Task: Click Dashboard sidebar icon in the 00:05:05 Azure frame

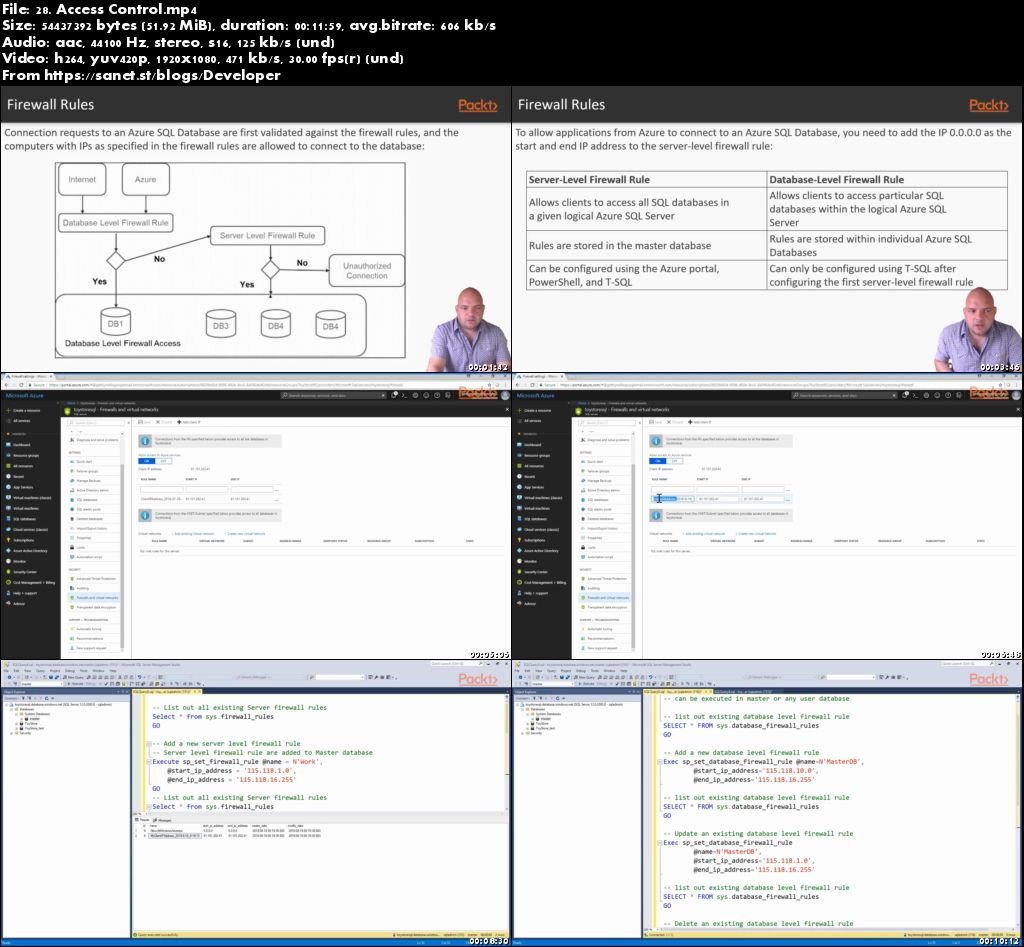Action: tap(8, 445)
